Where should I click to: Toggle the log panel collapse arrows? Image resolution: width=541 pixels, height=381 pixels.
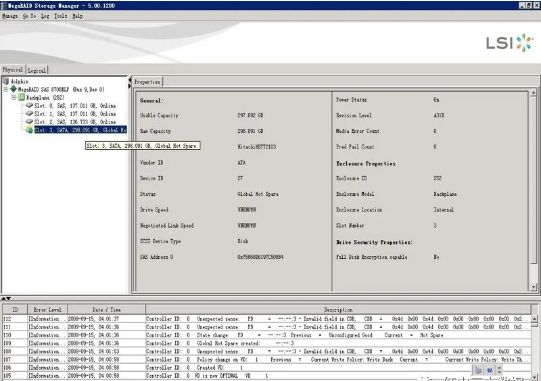pyautogui.click(x=6, y=298)
